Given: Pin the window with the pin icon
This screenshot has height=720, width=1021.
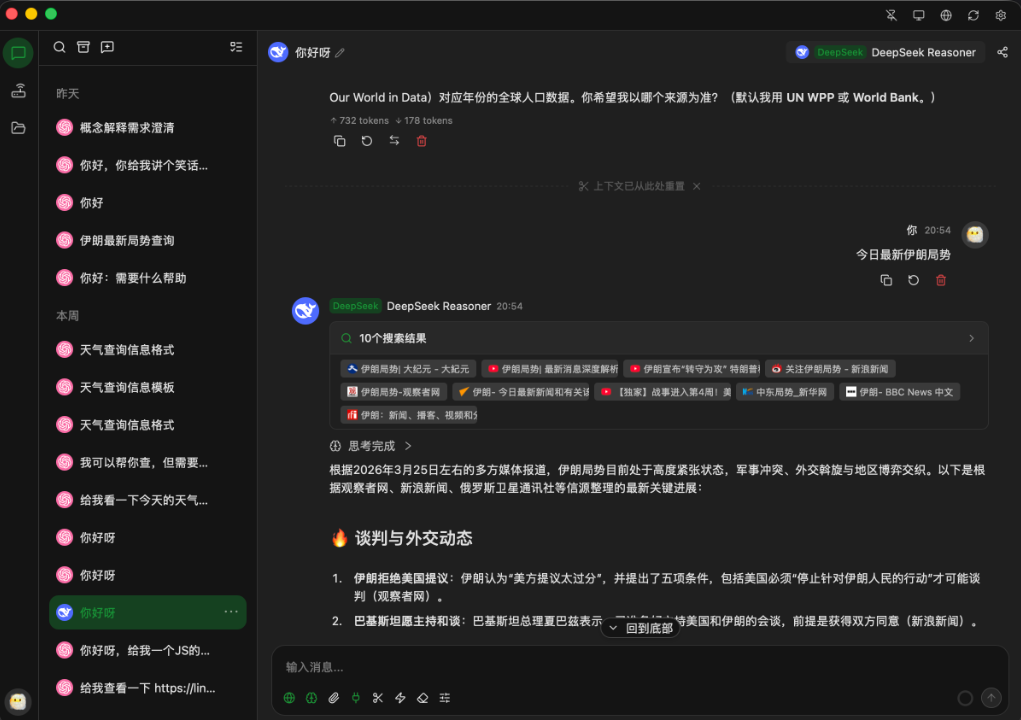Looking at the screenshot, I should (892, 15).
